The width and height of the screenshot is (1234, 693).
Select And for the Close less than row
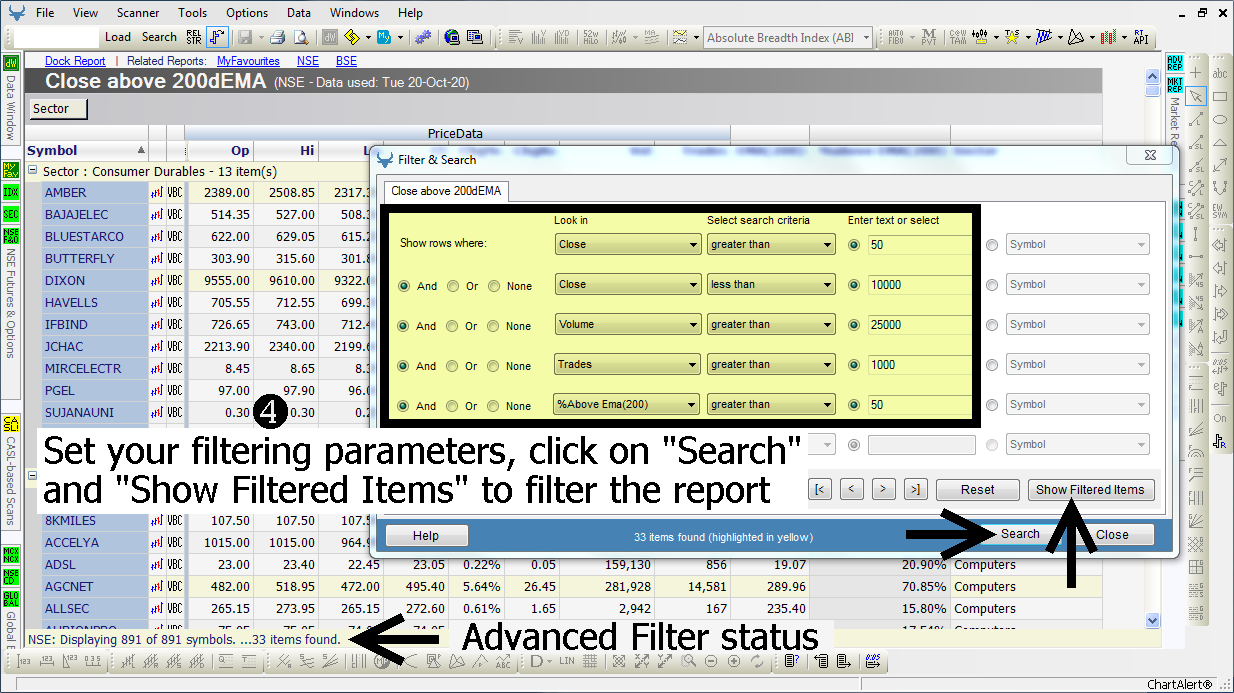point(405,286)
